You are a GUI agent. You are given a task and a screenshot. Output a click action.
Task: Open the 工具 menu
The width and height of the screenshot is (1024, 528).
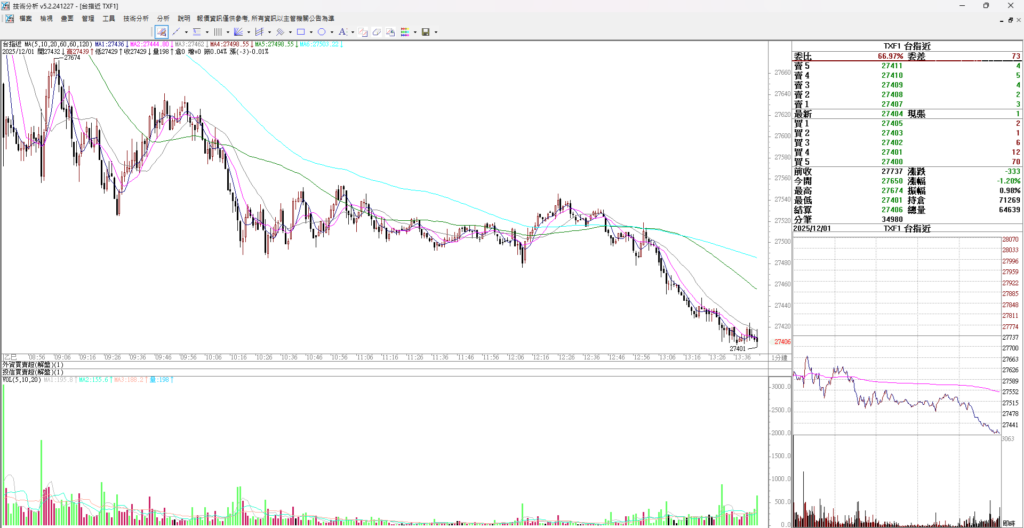(x=108, y=18)
